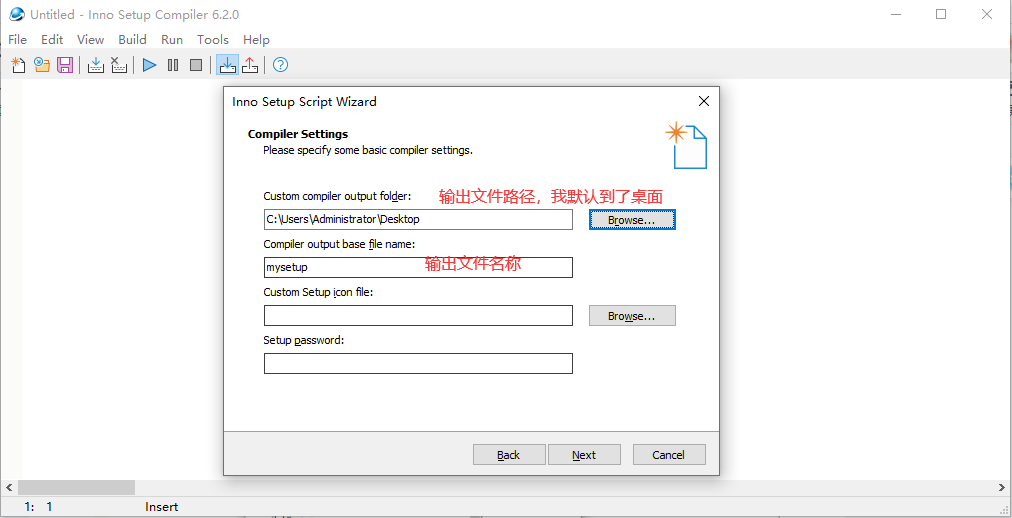Click the Cancel button

pos(669,455)
